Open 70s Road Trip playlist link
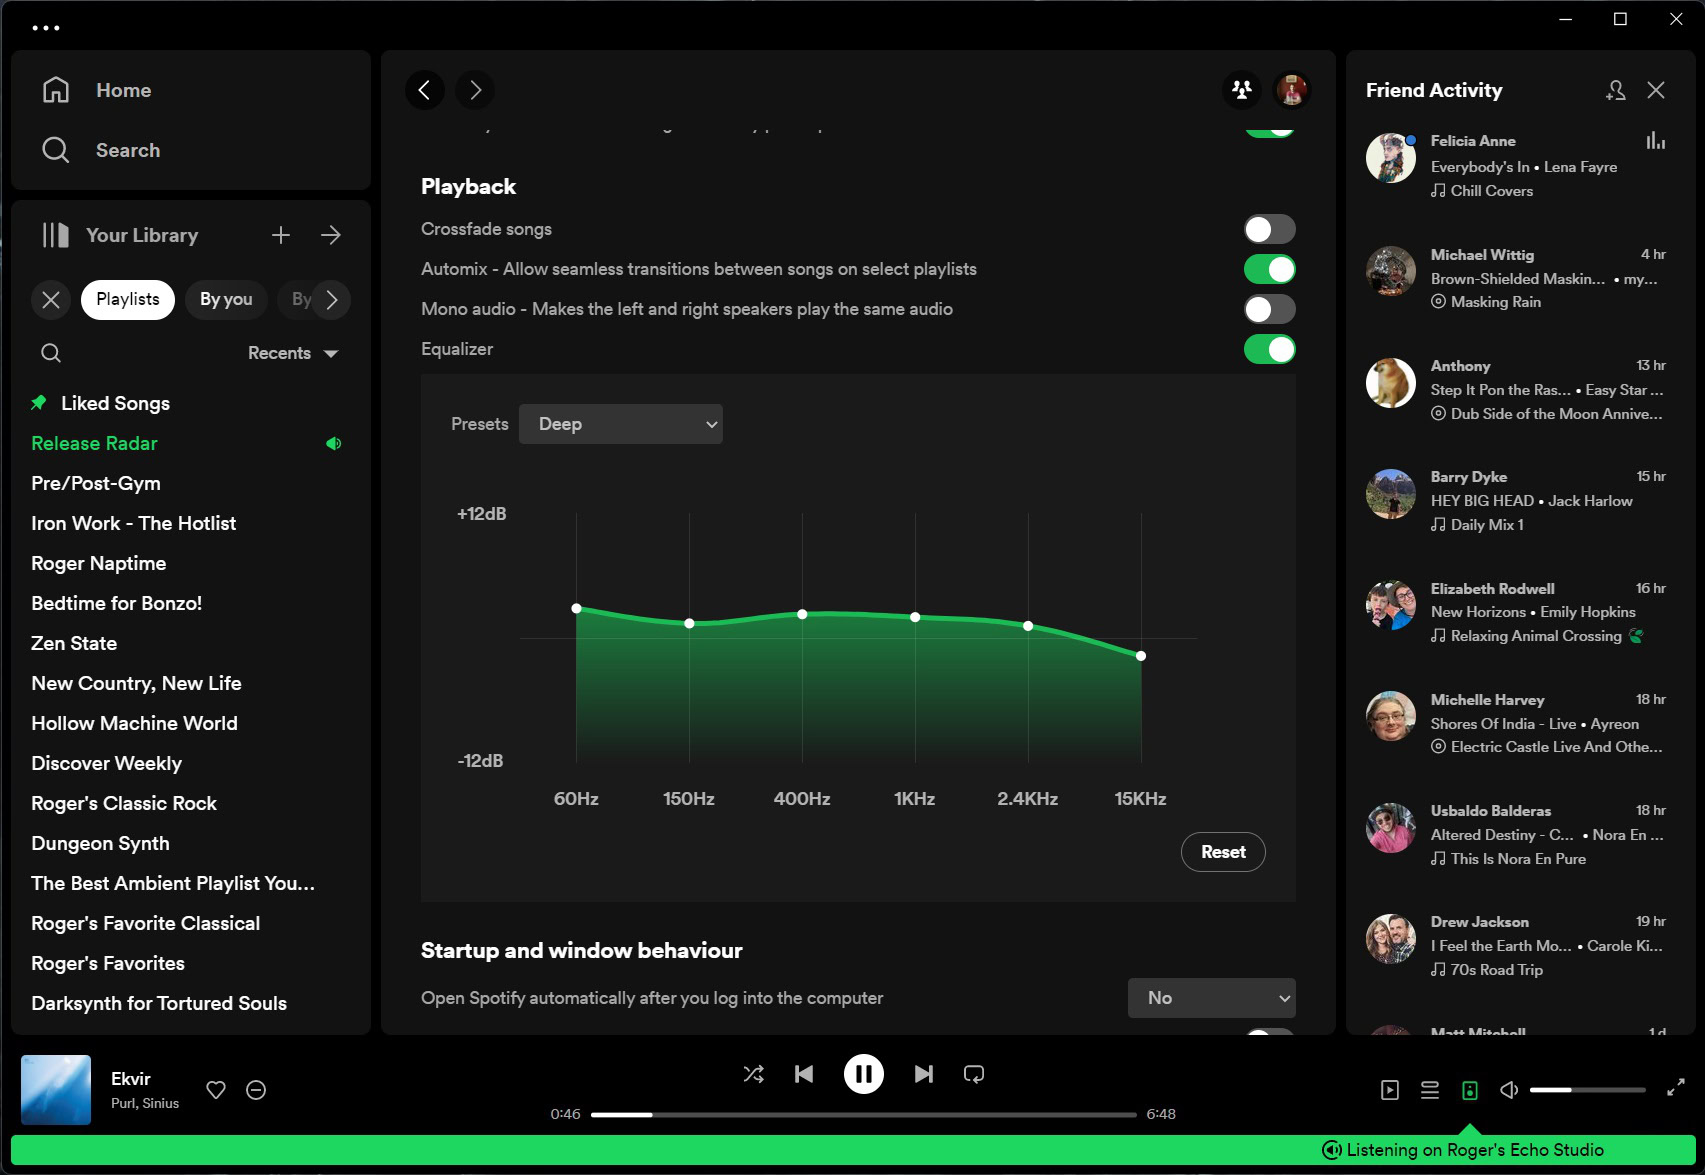The height and width of the screenshot is (1175, 1705). tap(1497, 970)
